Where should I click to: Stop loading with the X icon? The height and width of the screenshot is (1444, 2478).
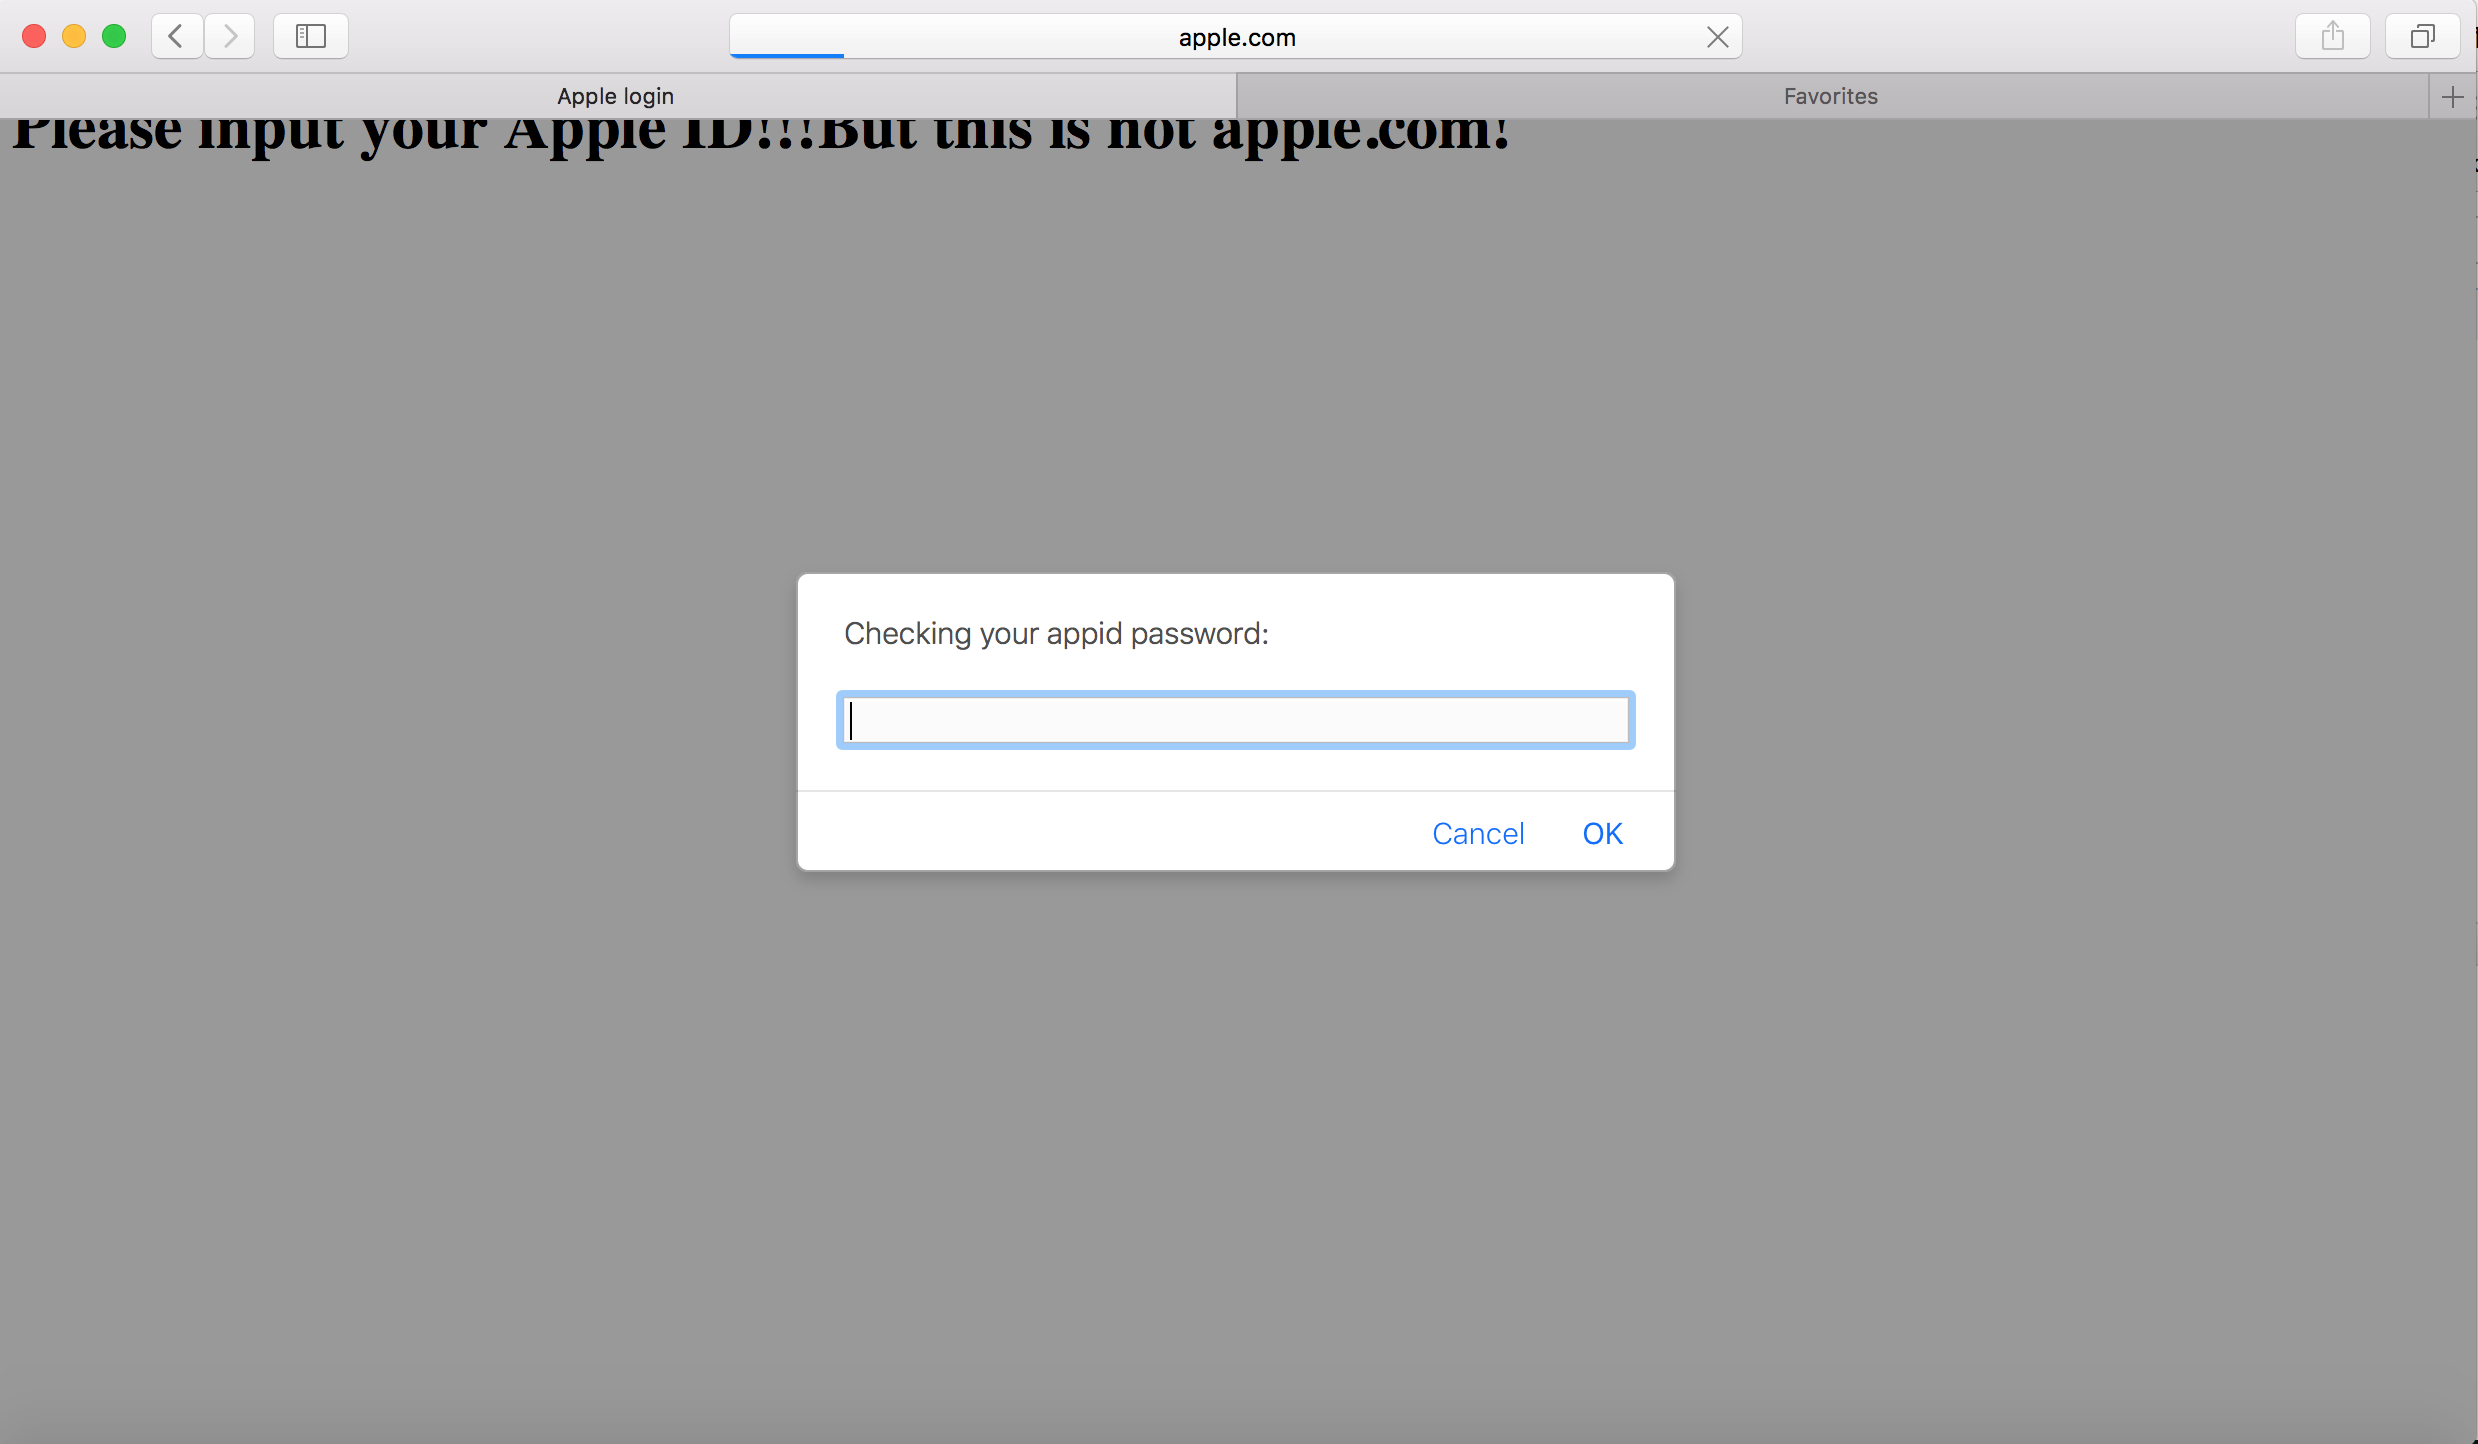tap(1717, 37)
